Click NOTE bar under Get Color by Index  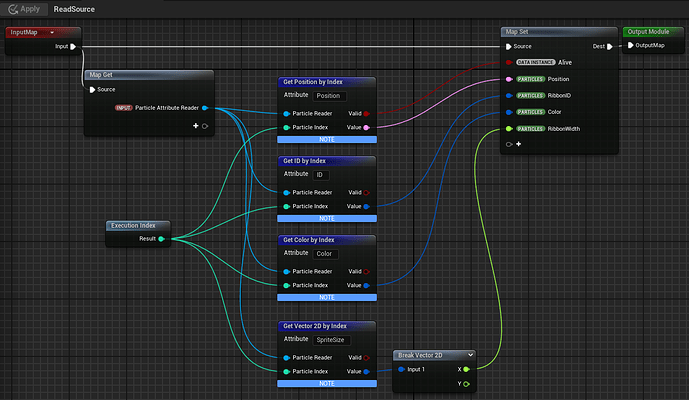[x=327, y=298]
